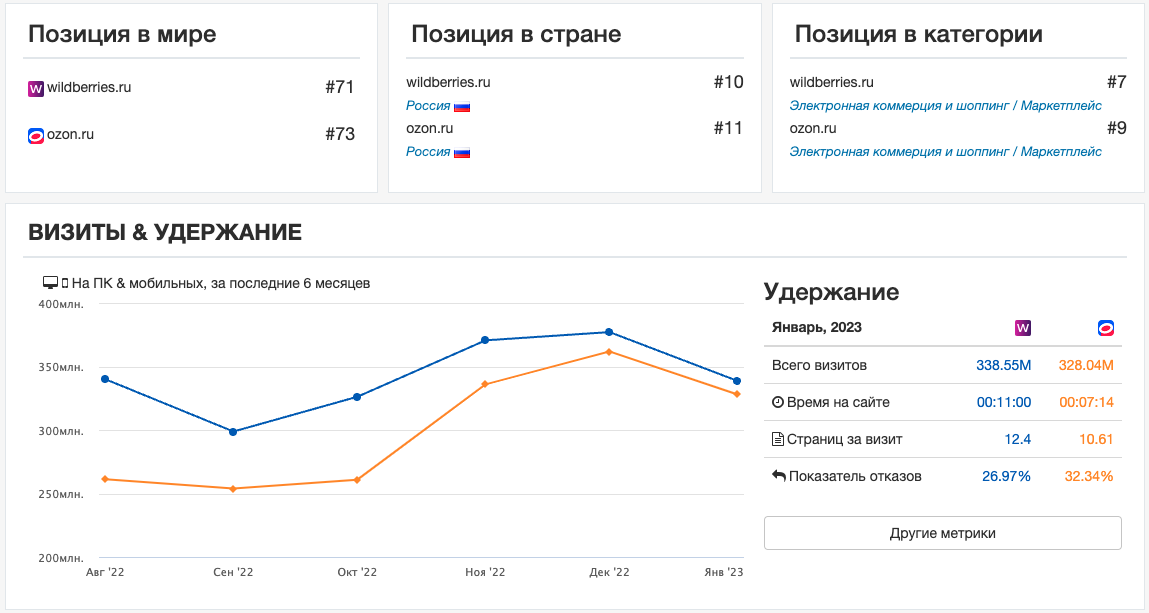Click the desktop monitor icon above the chart

(x=51, y=283)
